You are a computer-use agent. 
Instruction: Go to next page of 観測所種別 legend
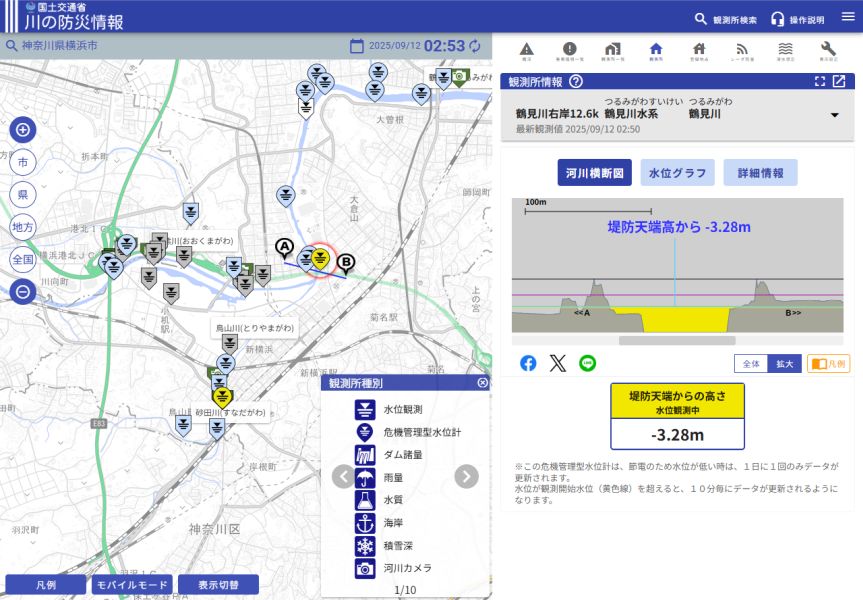point(466,476)
